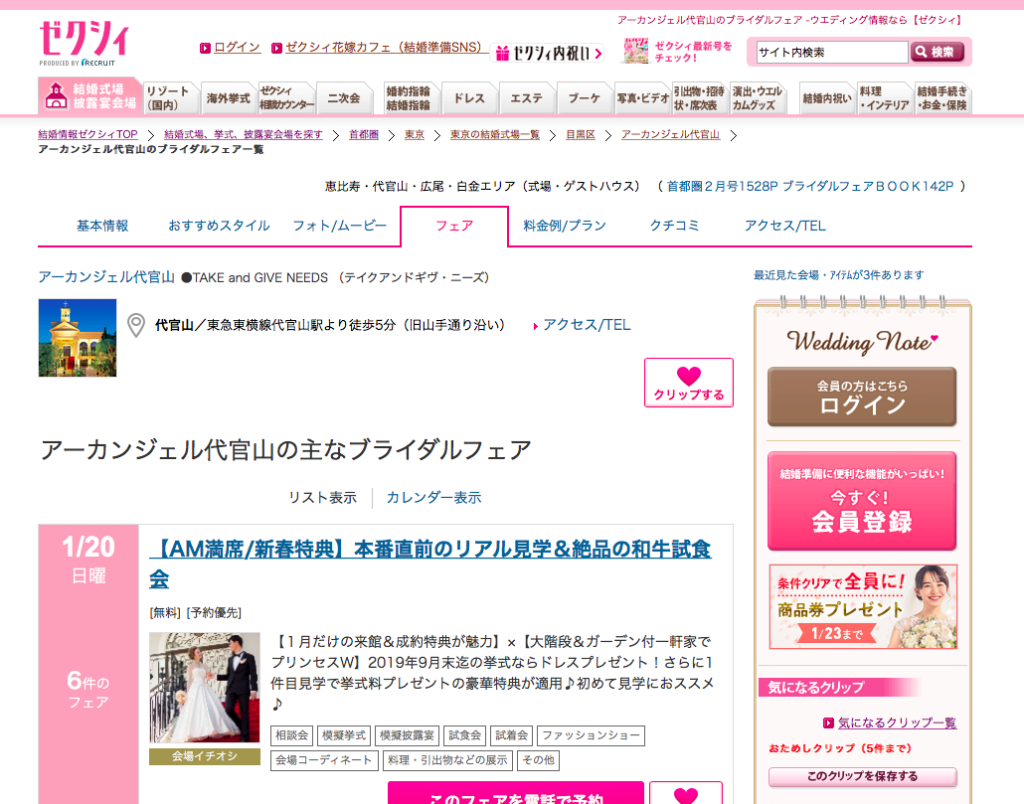Open the 商品券プレゼント banner
1024x804 pixels.
863,607
